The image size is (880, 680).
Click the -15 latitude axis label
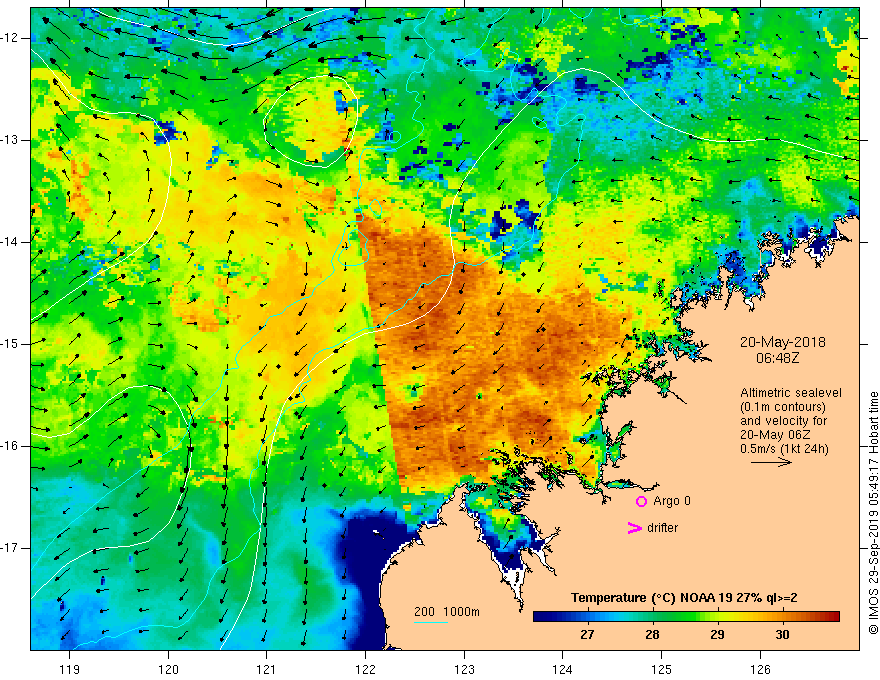point(10,344)
